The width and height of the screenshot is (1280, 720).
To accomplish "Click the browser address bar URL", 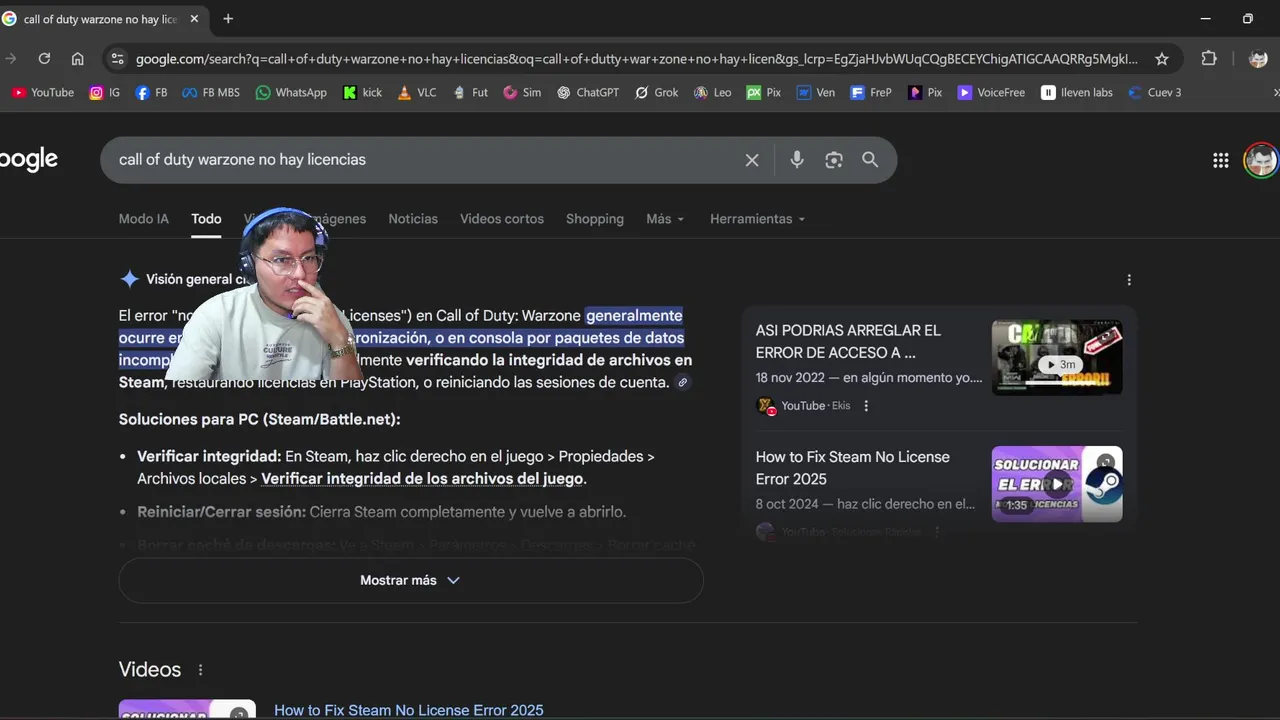I will (636, 59).
